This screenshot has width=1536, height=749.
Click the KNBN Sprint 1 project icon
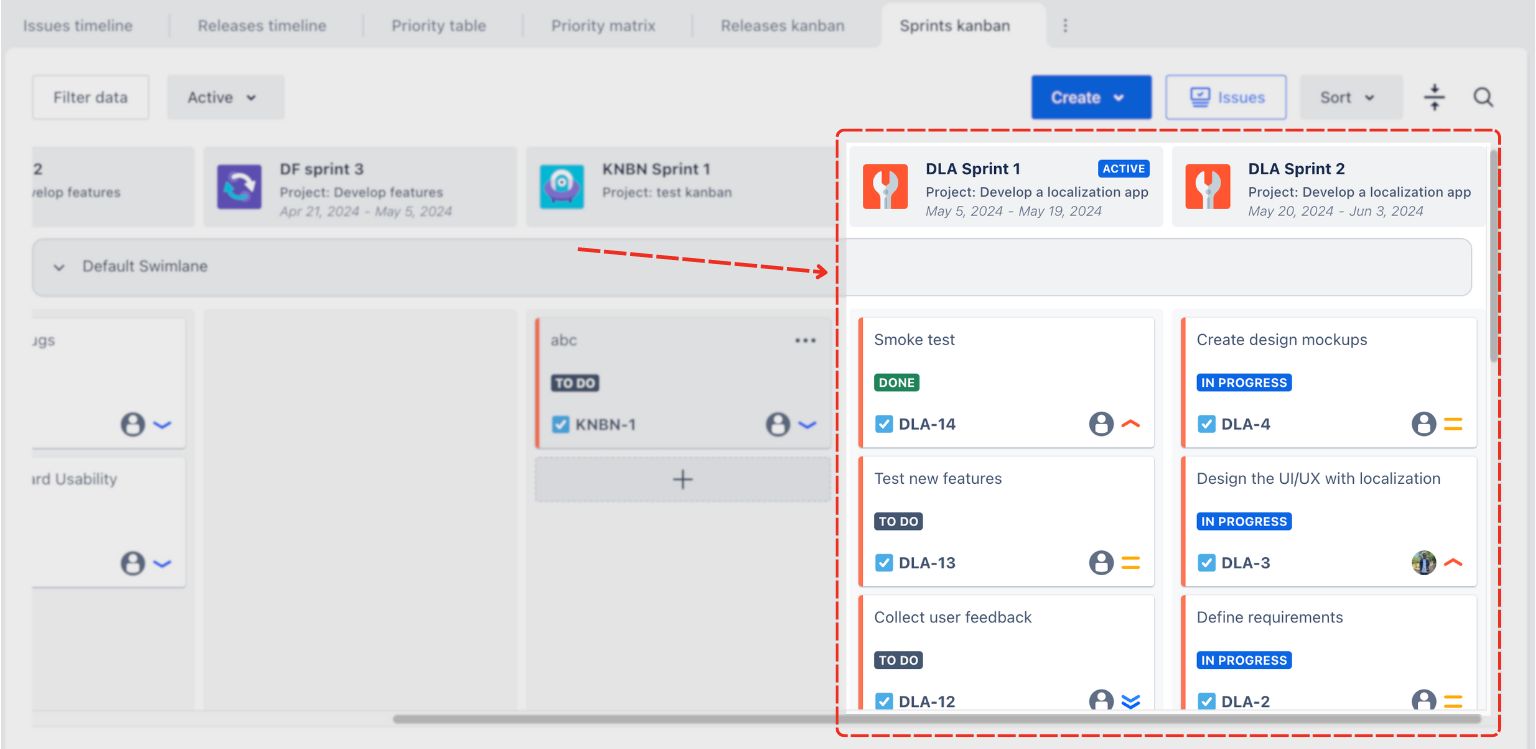562,188
